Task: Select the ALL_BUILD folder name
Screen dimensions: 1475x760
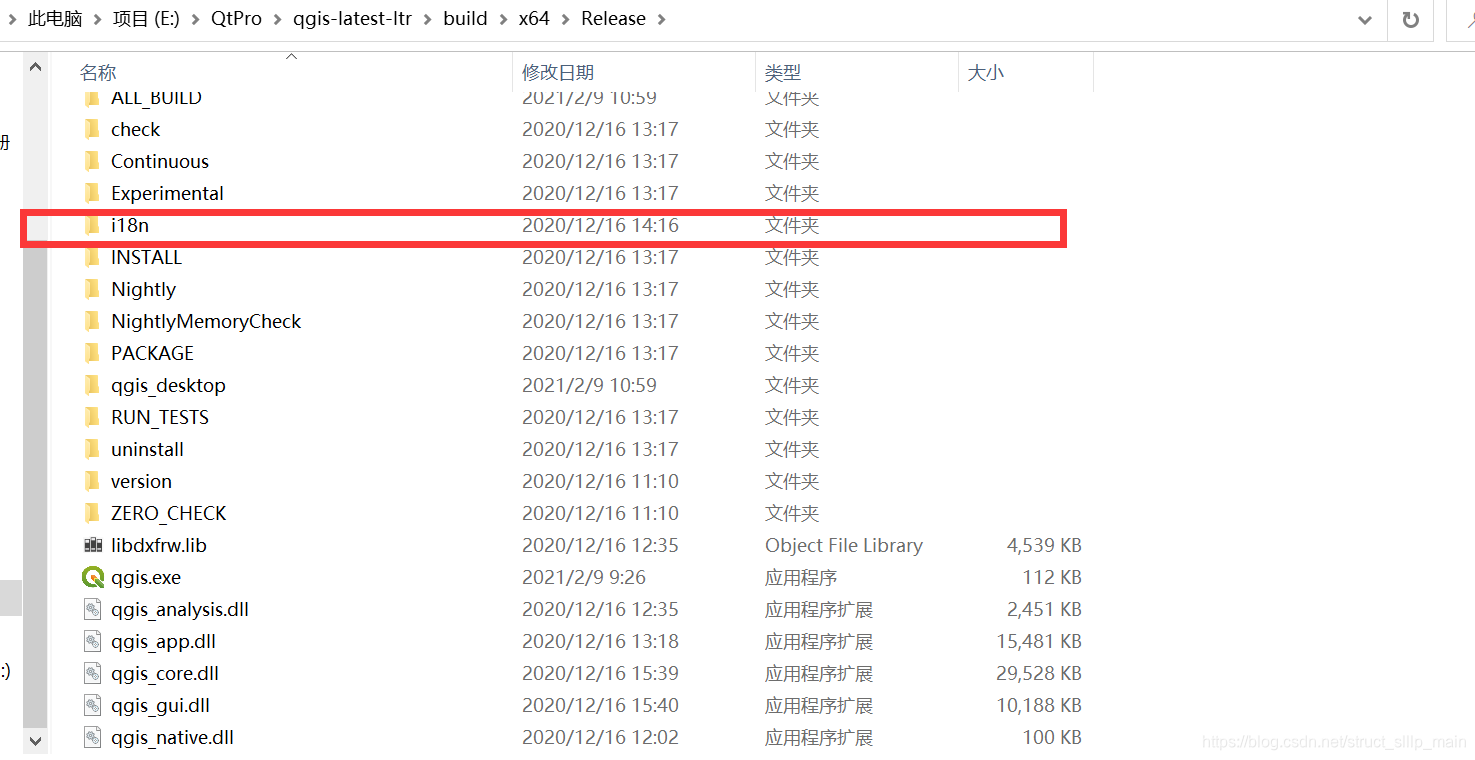Action: 156,98
